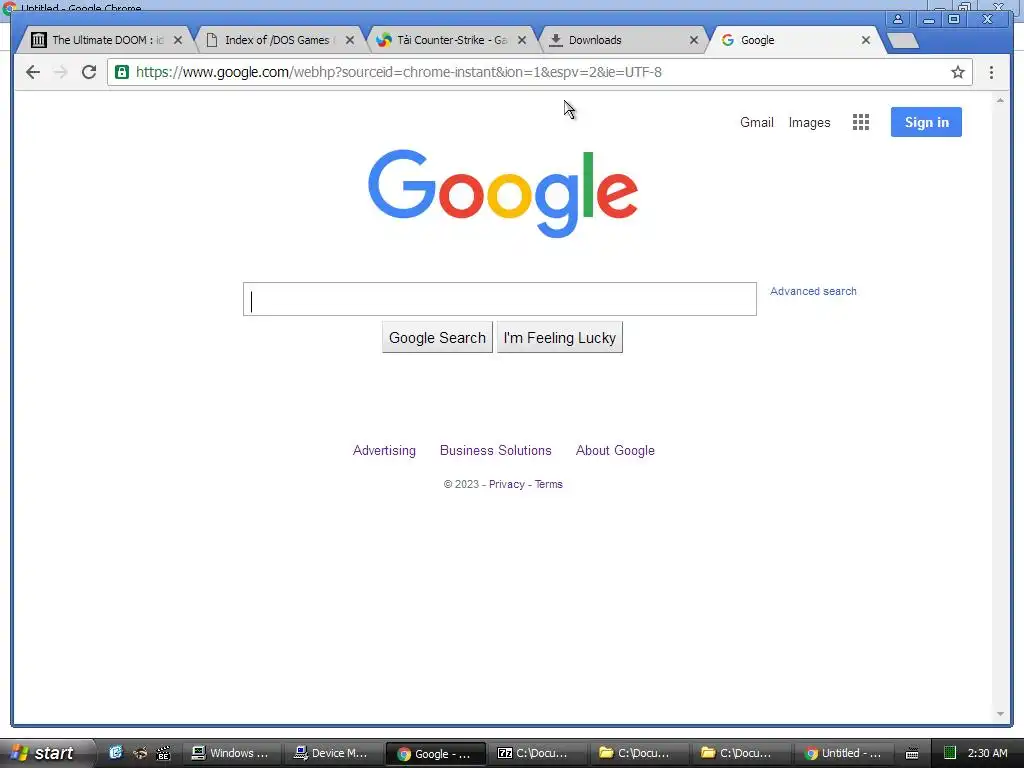1024x768 pixels.
Task: Open second folder C:\Docu... taskbar item
Action: 740,753
